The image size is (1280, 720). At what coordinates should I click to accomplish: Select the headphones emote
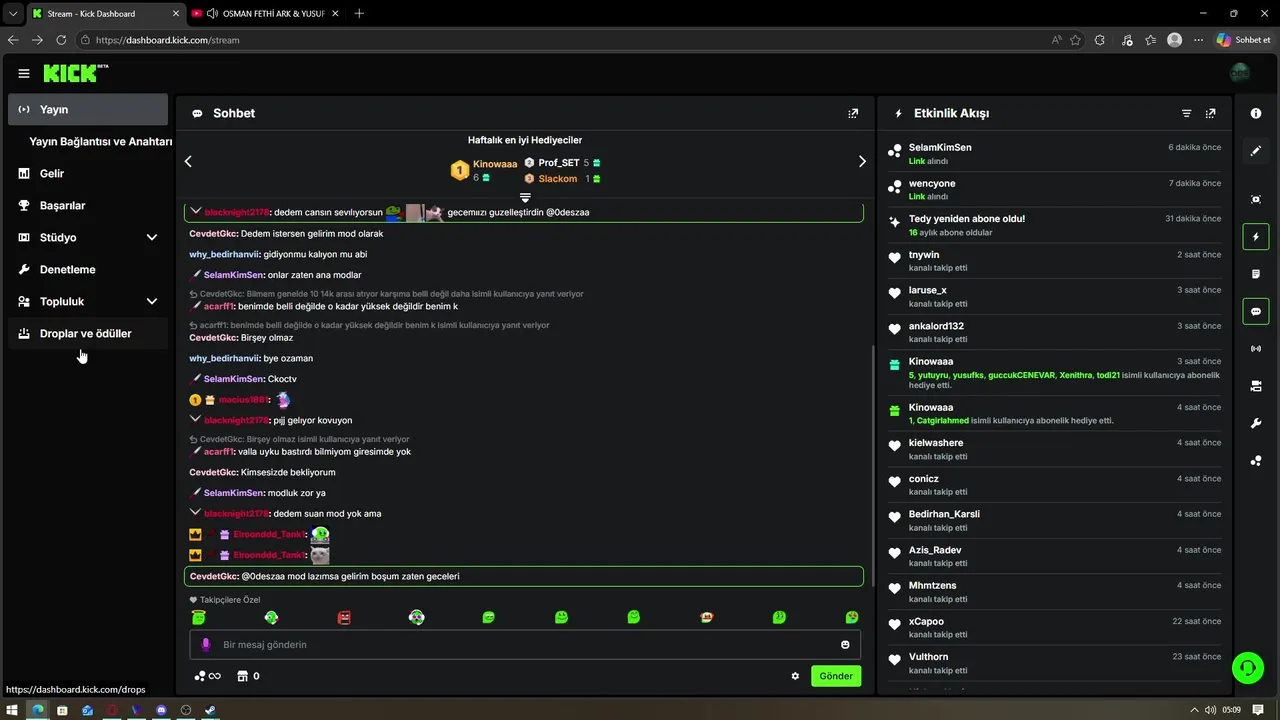417,618
